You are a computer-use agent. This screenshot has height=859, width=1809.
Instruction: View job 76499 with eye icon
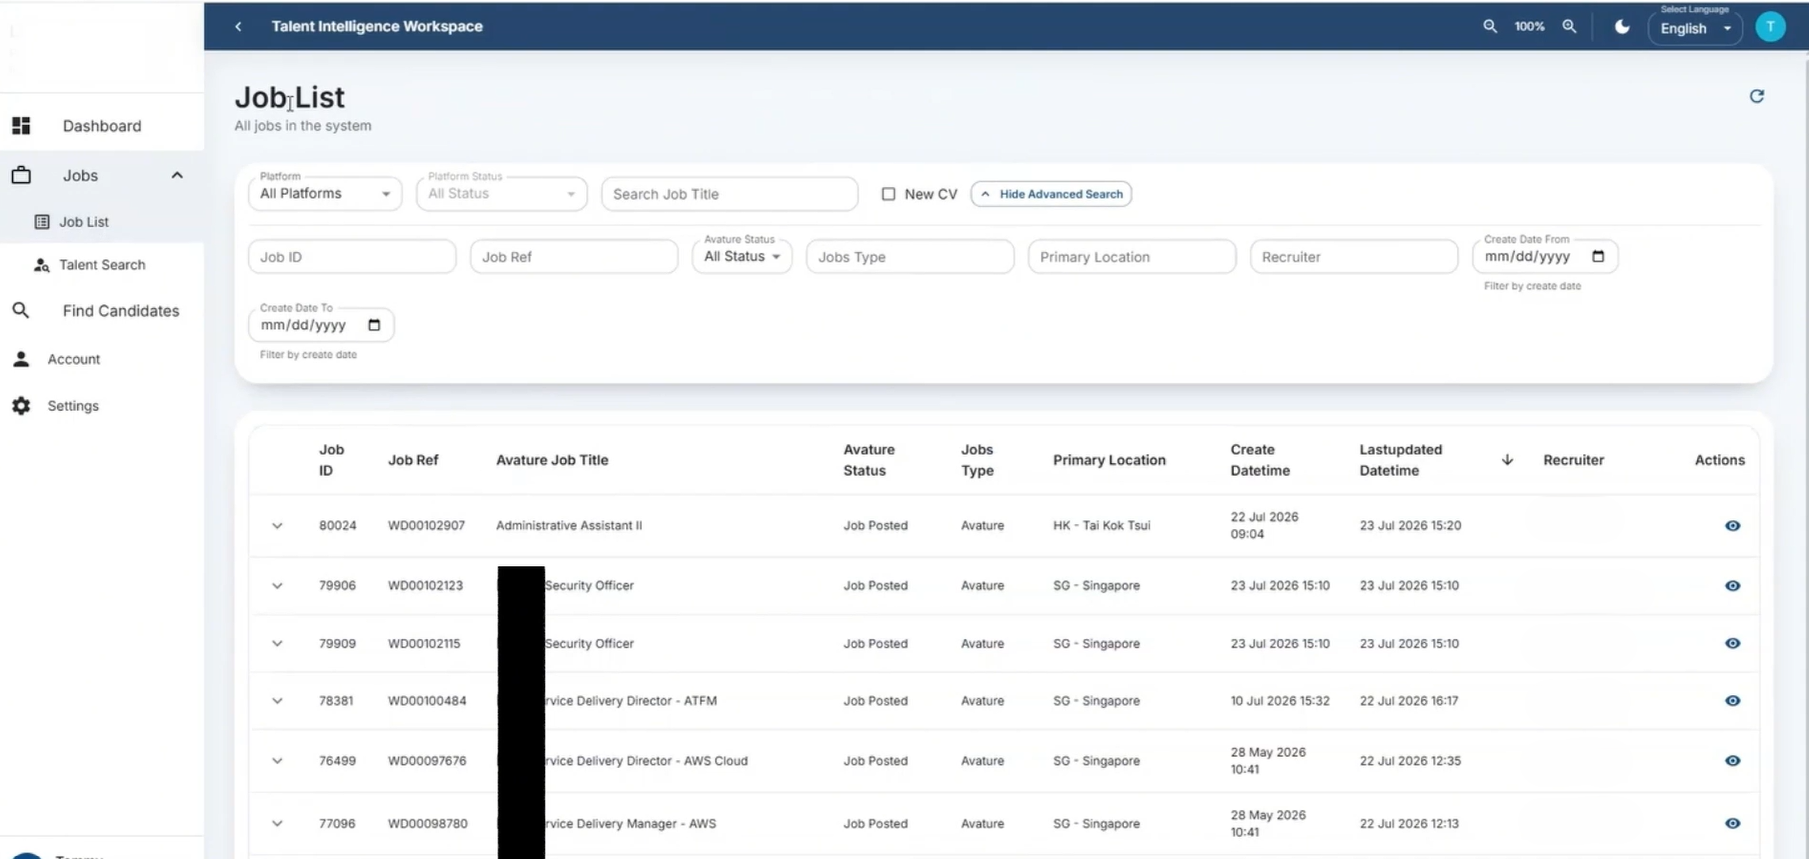pyautogui.click(x=1732, y=761)
